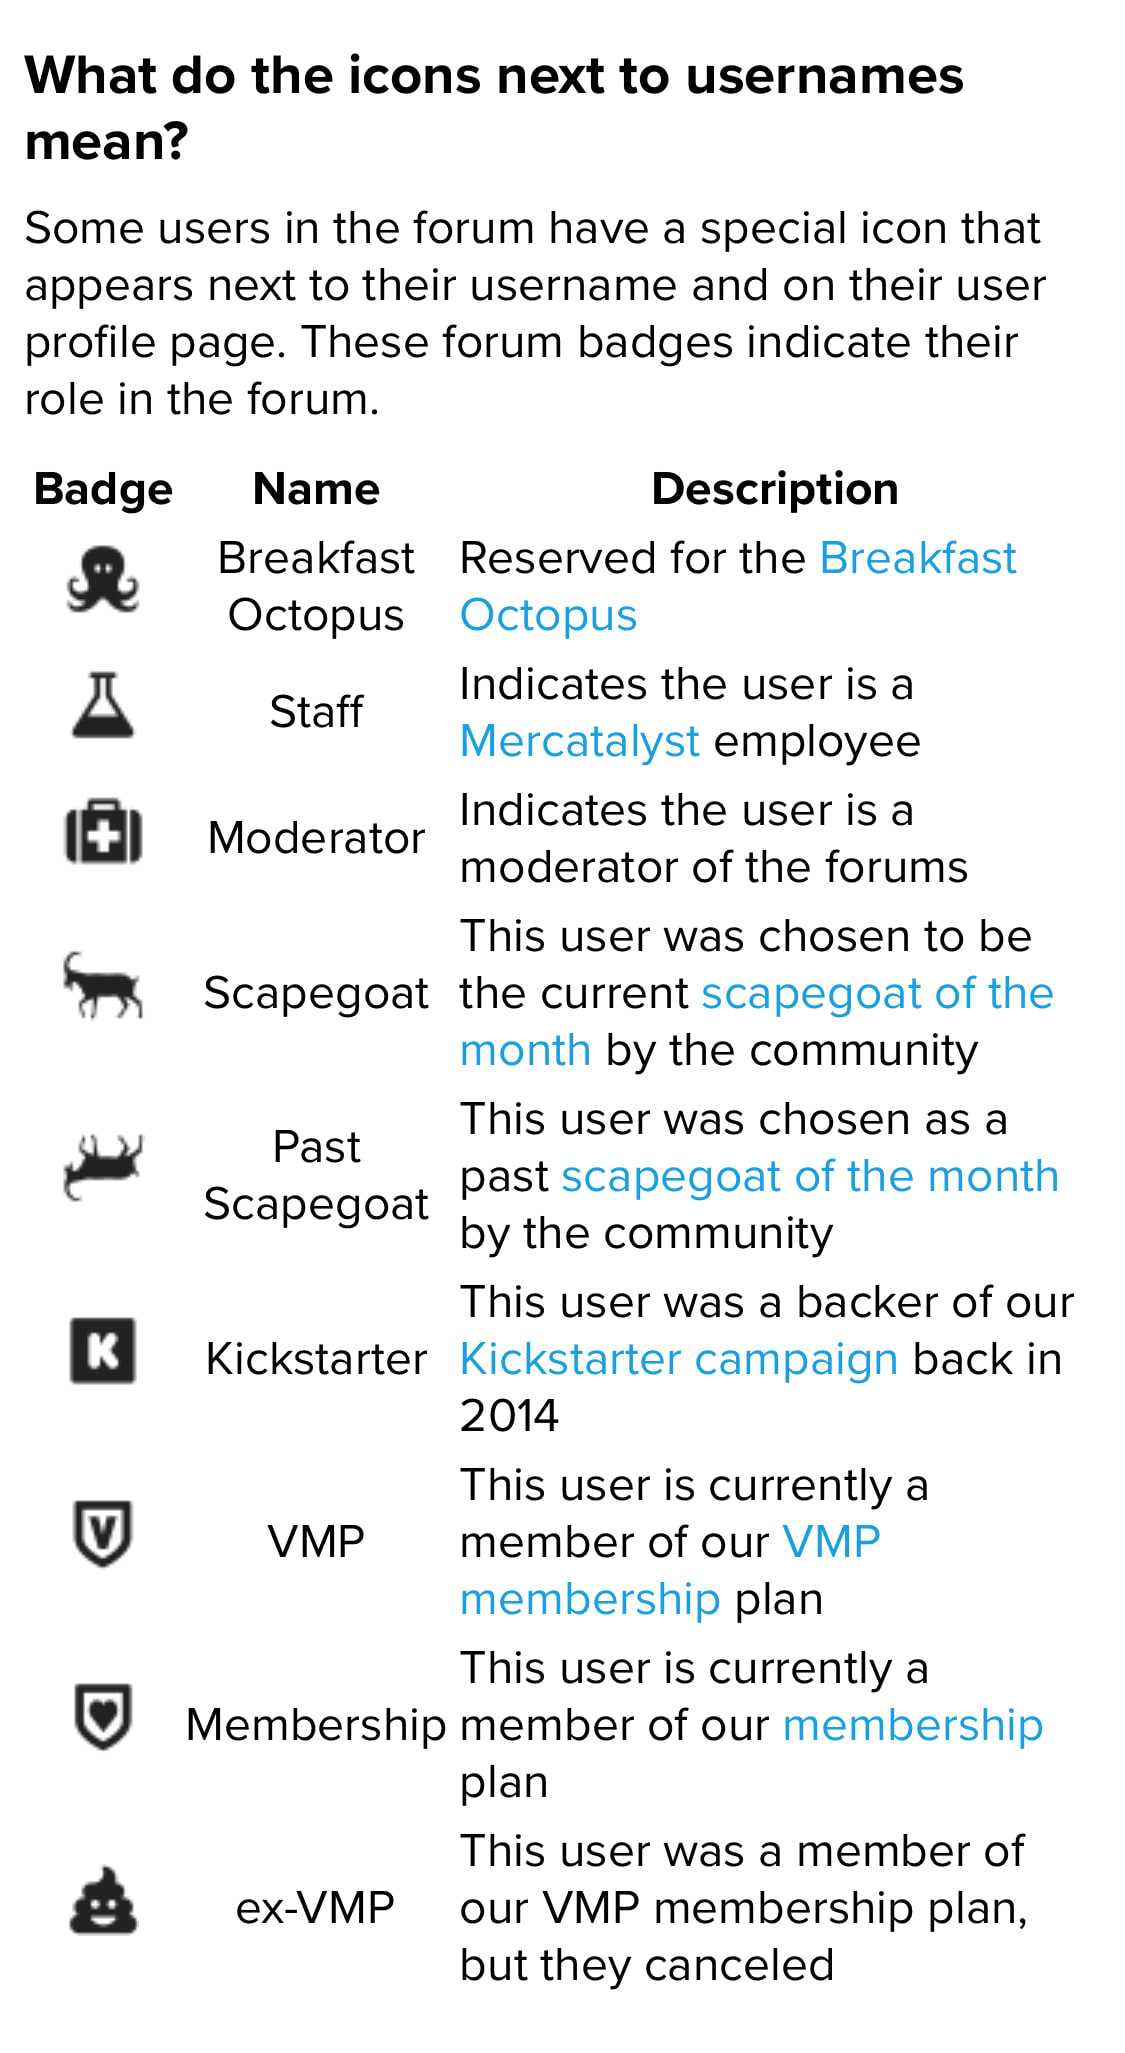This screenshot has height=2053, width=1125.
Task: Click the Description column header
Action: click(x=774, y=490)
